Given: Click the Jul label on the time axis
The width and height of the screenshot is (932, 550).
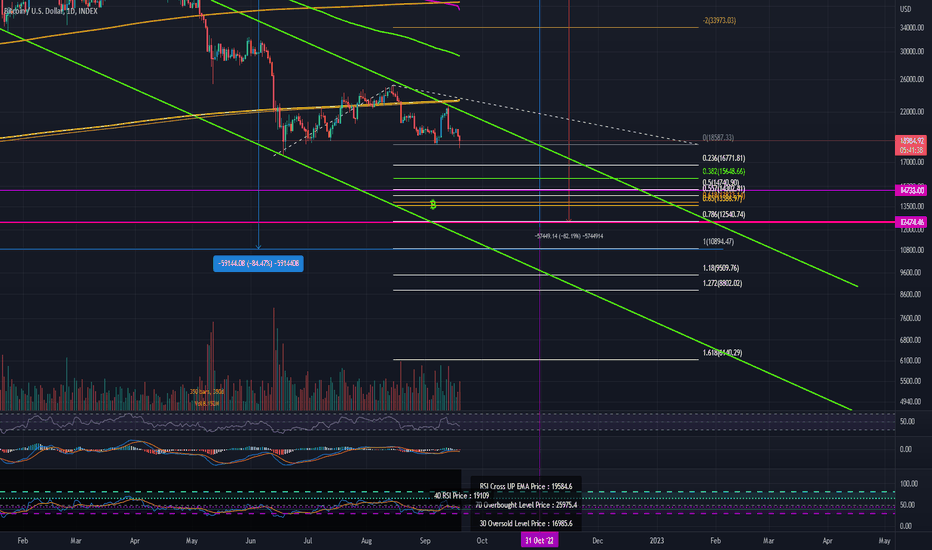Looking at the screenshot, I should [x=308, y=540].
